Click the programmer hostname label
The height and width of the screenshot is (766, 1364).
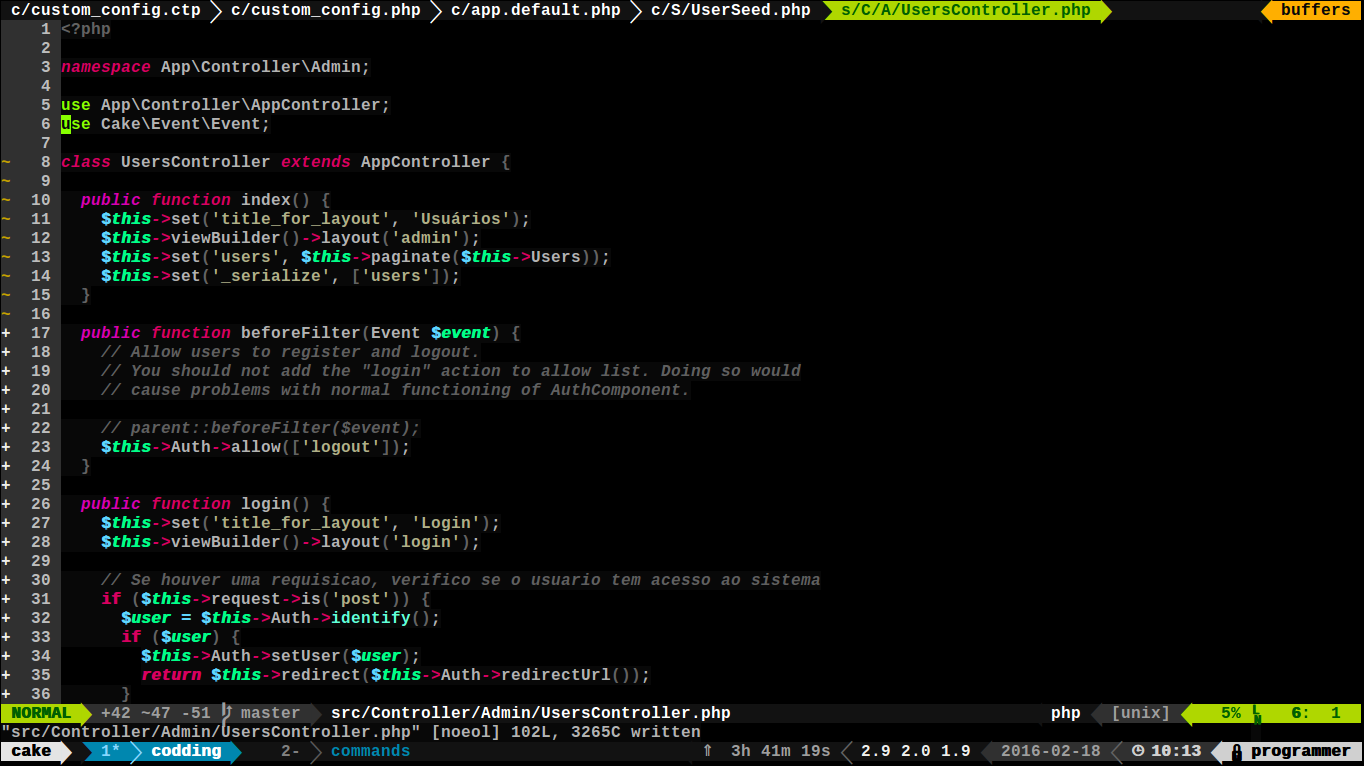click(x=1300, y=751)
